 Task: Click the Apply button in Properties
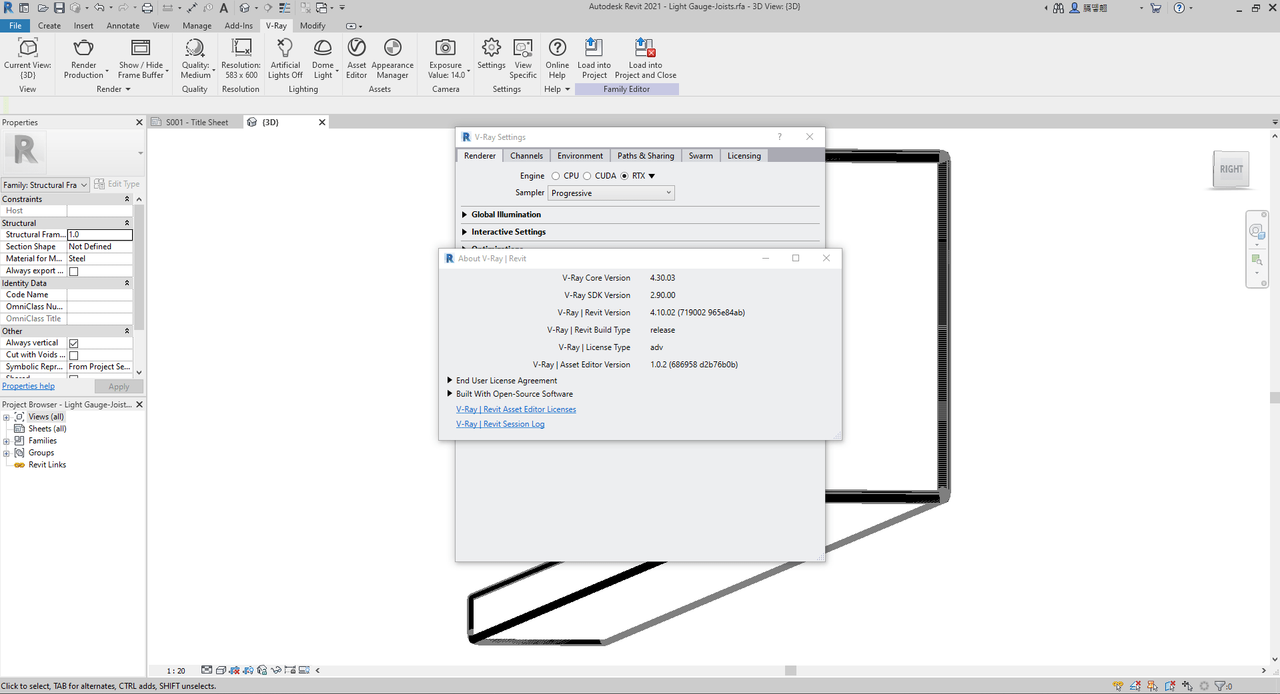pos(119,386)
